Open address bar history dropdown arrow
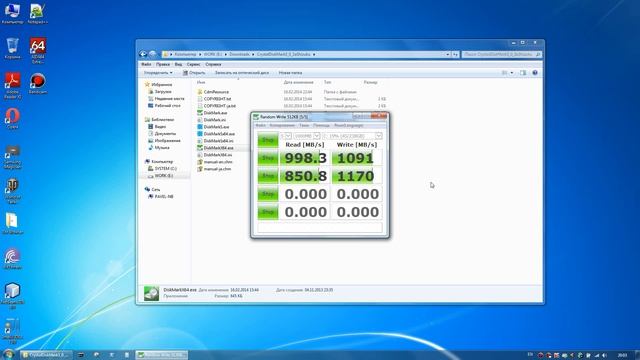 click(448, 54)
